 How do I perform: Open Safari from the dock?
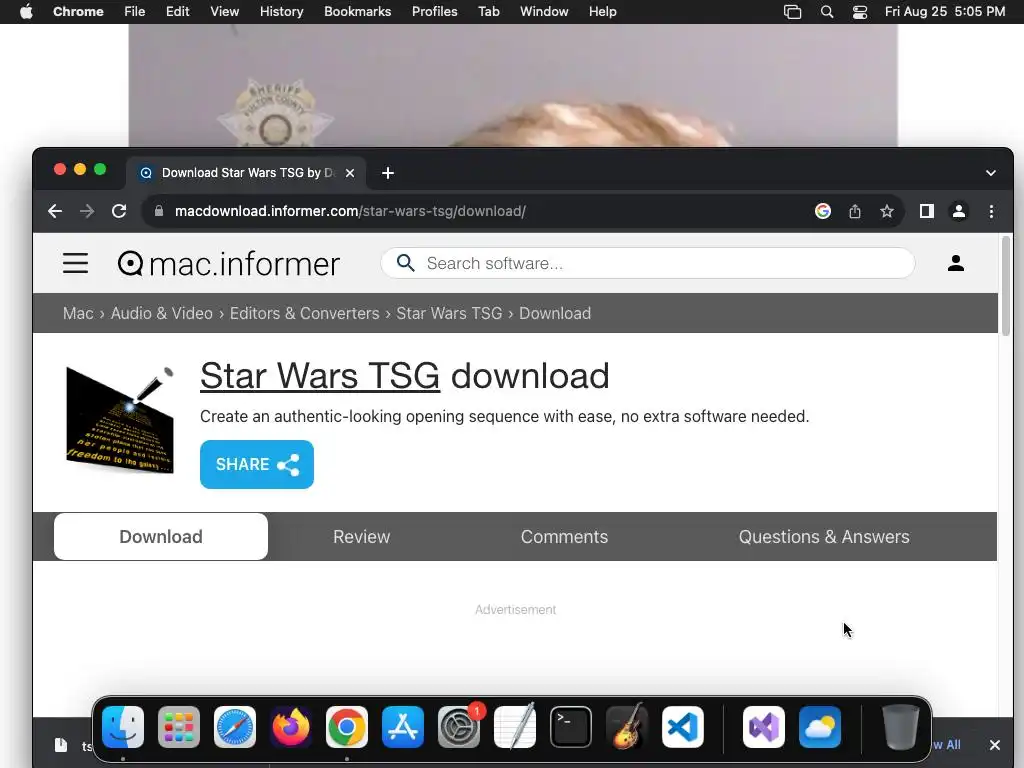coord(235,727)
